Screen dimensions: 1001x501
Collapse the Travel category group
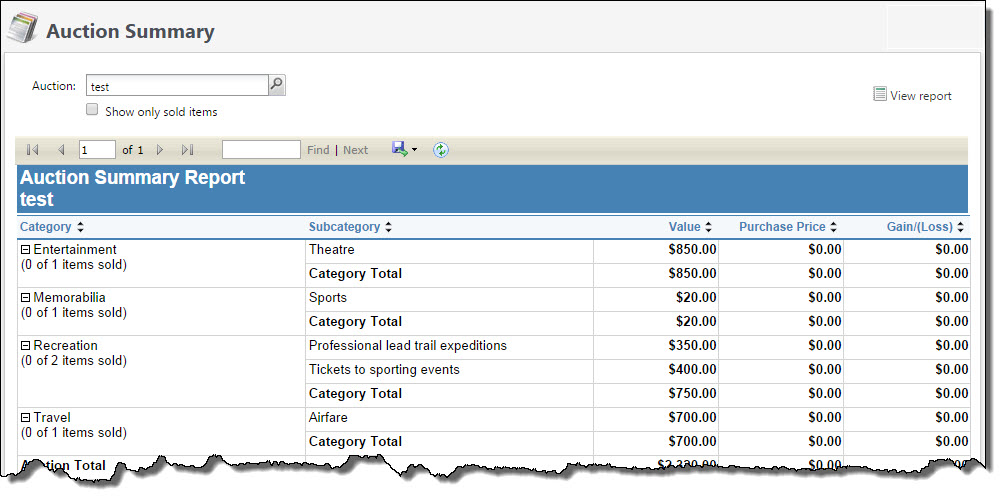point(26,418)
